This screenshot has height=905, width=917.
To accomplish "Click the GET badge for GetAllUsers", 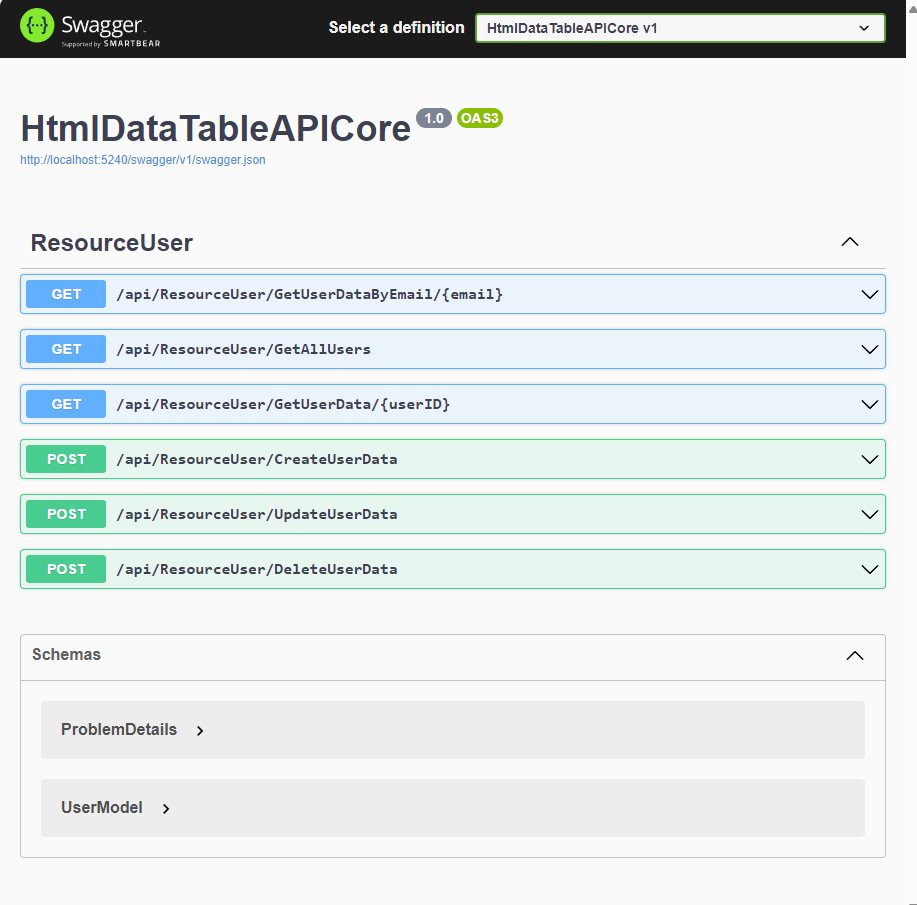I will pyautogui.click(x=66, y=349).
